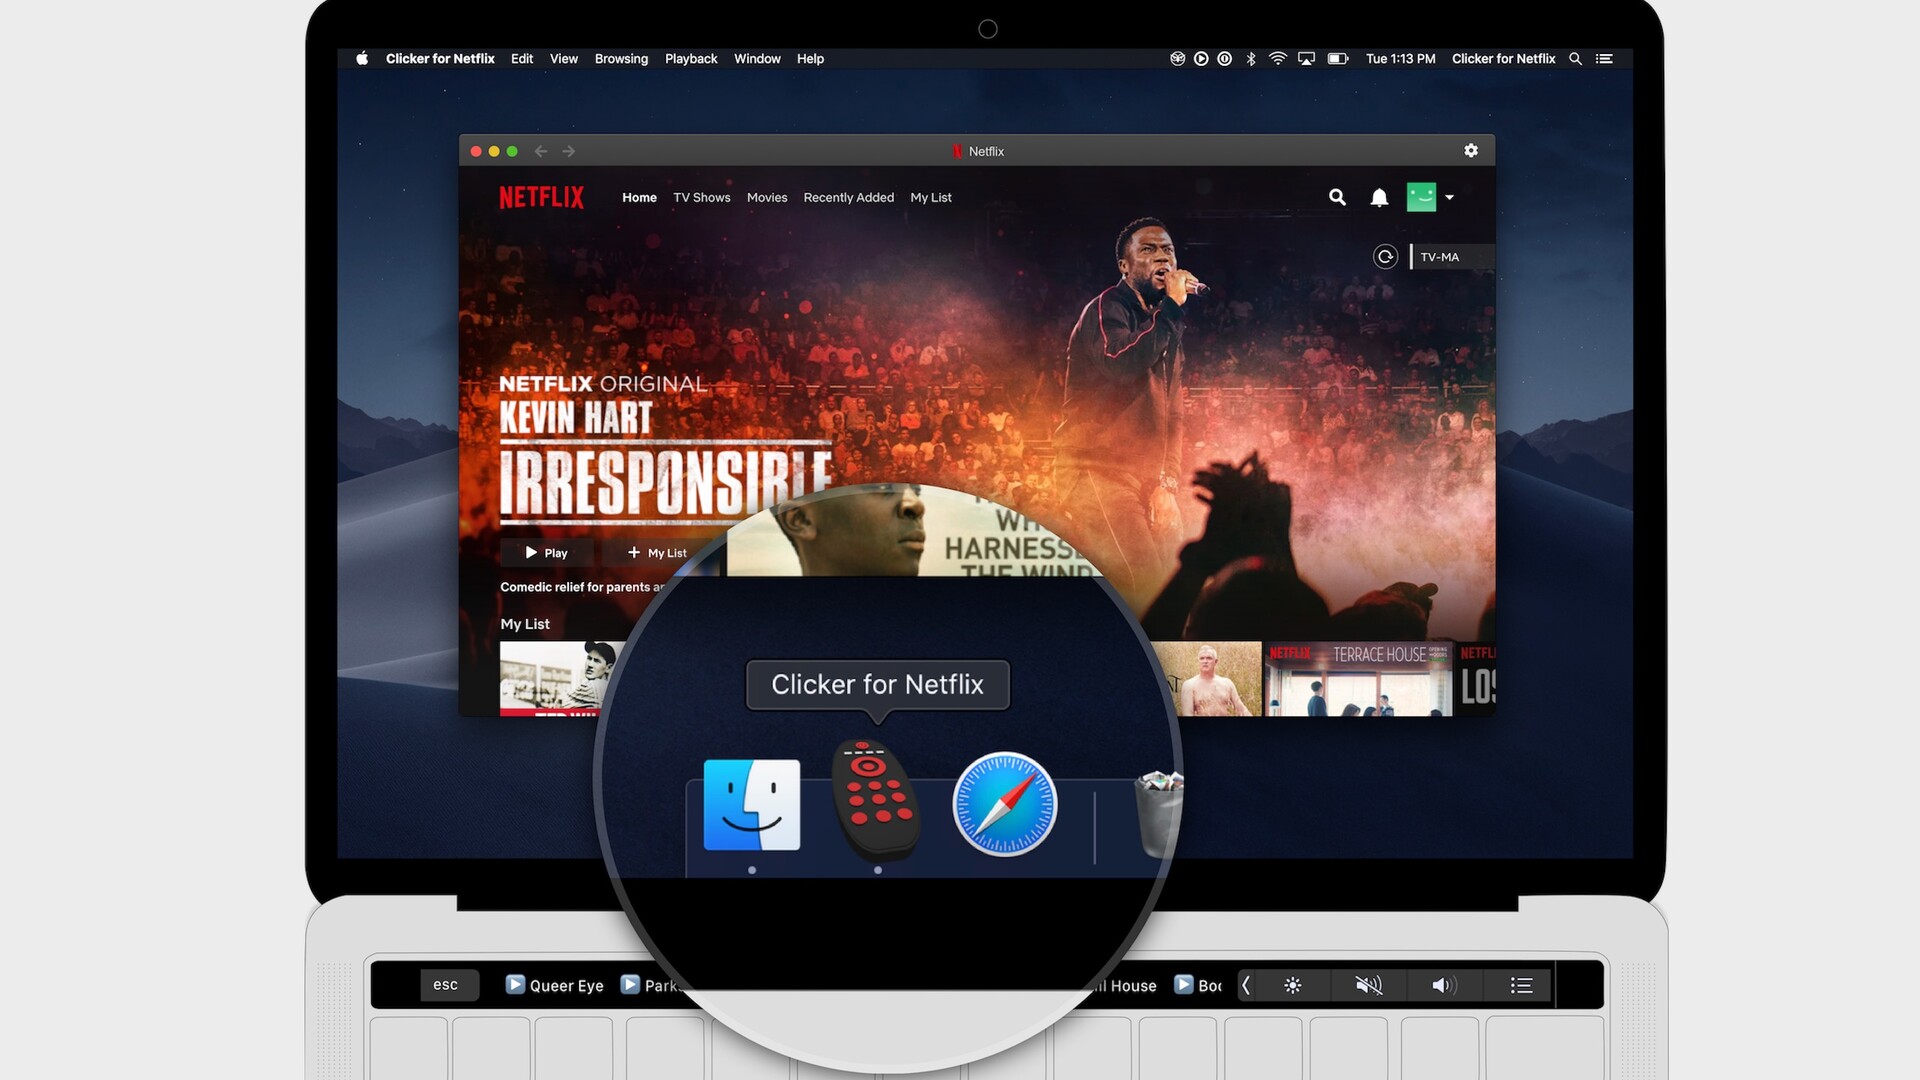Toggle mute button in Touch Bar
Viewport: 1920px width, 1080px height.
1369,985
